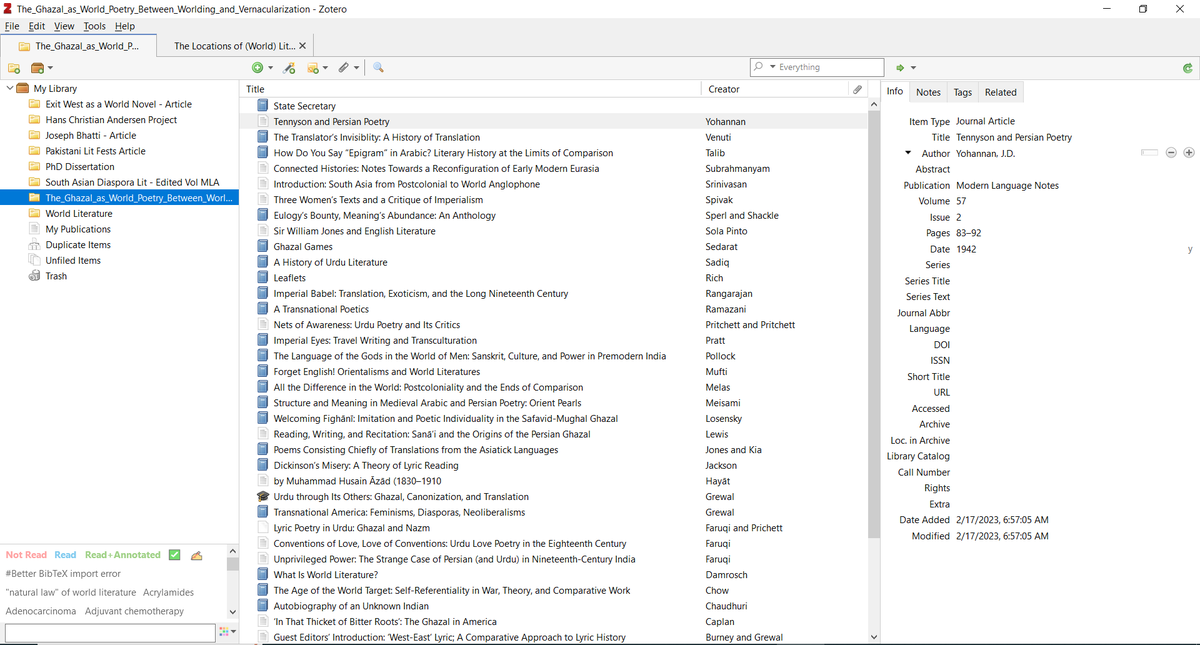The height and width of the screenshot is (645, 1200).
Task: Filter by Not Read colored tag
Action: click(26, 555)
